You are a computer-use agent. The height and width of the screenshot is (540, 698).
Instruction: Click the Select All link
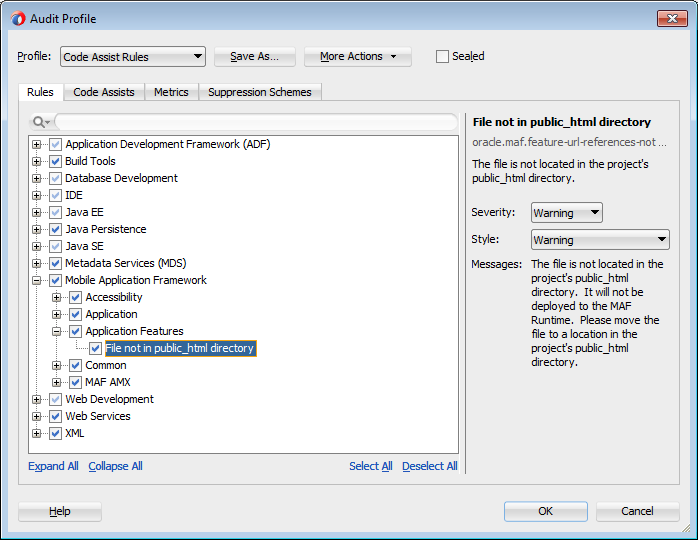(371, 466)
